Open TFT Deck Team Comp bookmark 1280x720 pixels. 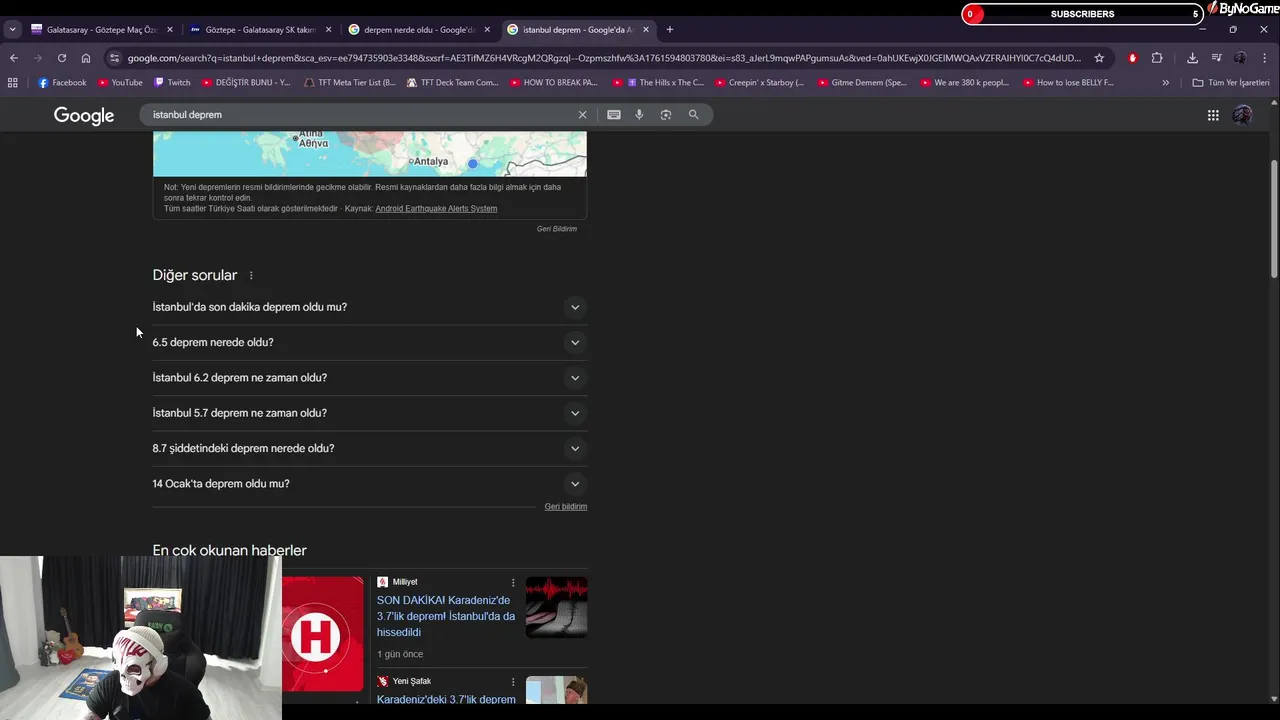click(452, 83)
